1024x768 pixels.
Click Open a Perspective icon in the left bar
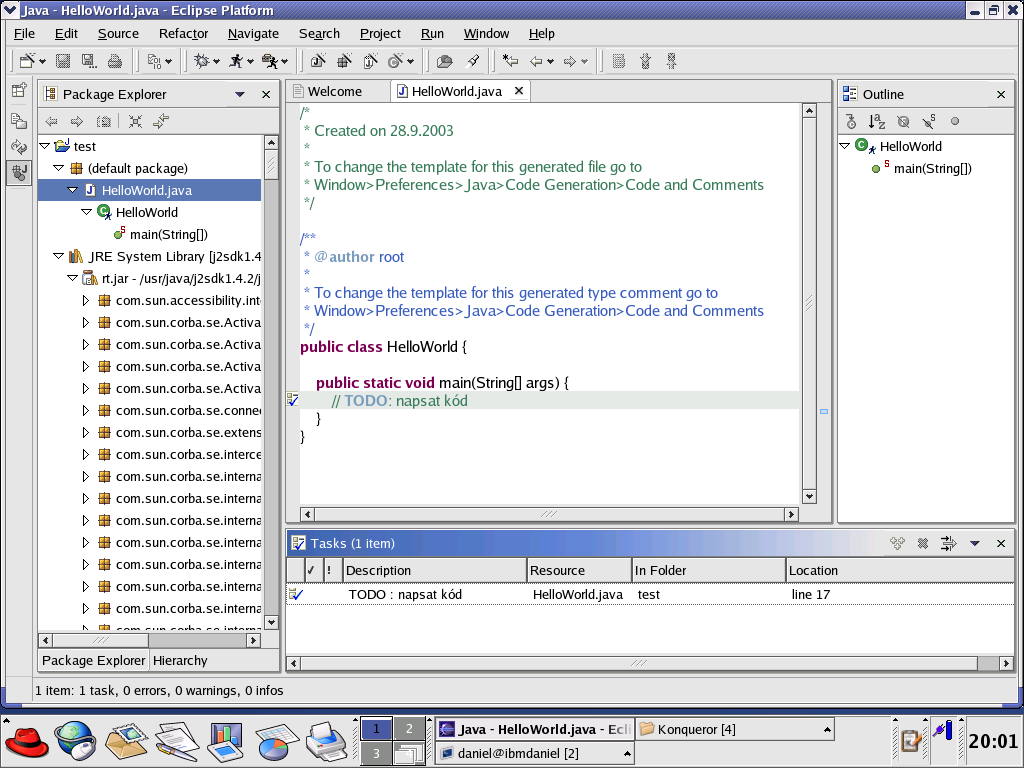tap(19, 90)
